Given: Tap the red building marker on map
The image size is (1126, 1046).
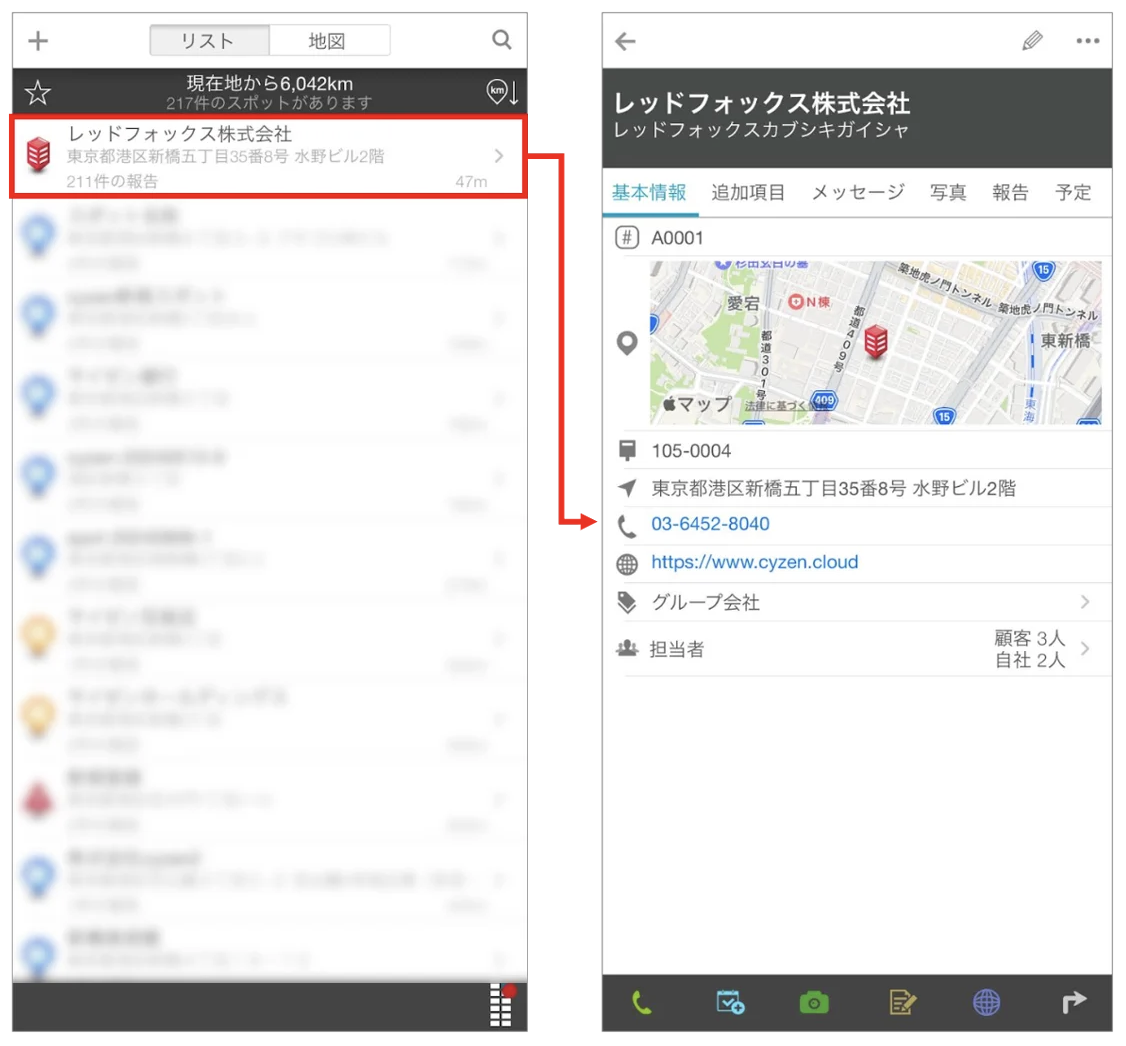Looking at the screenshot, I should point(876,341).
